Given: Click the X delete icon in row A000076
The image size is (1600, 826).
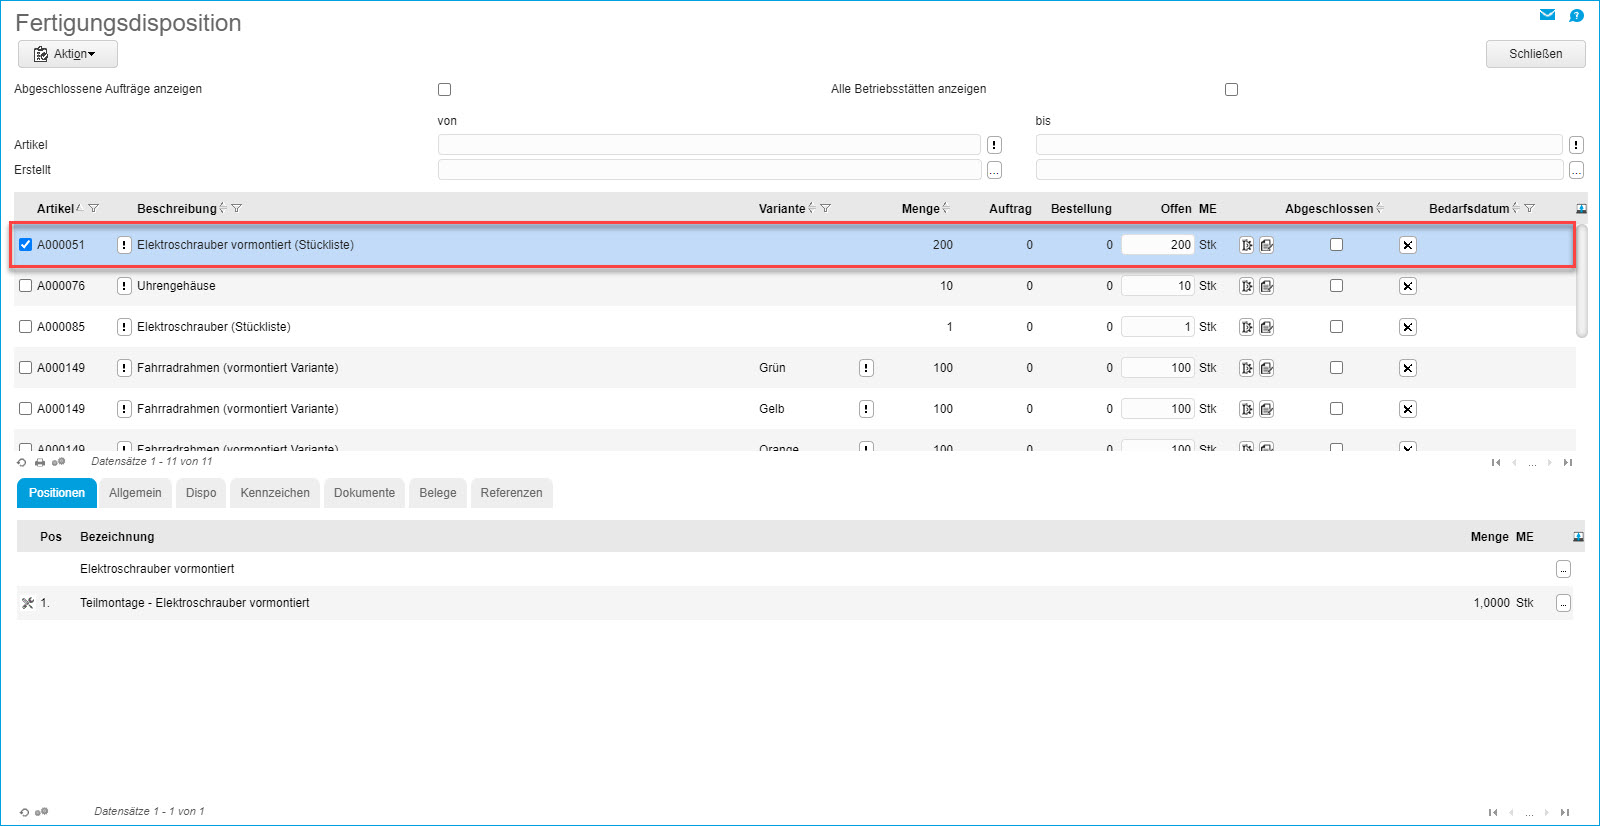Looking at the screenshot, I should pyautogui.click(x=1407, y=286).
